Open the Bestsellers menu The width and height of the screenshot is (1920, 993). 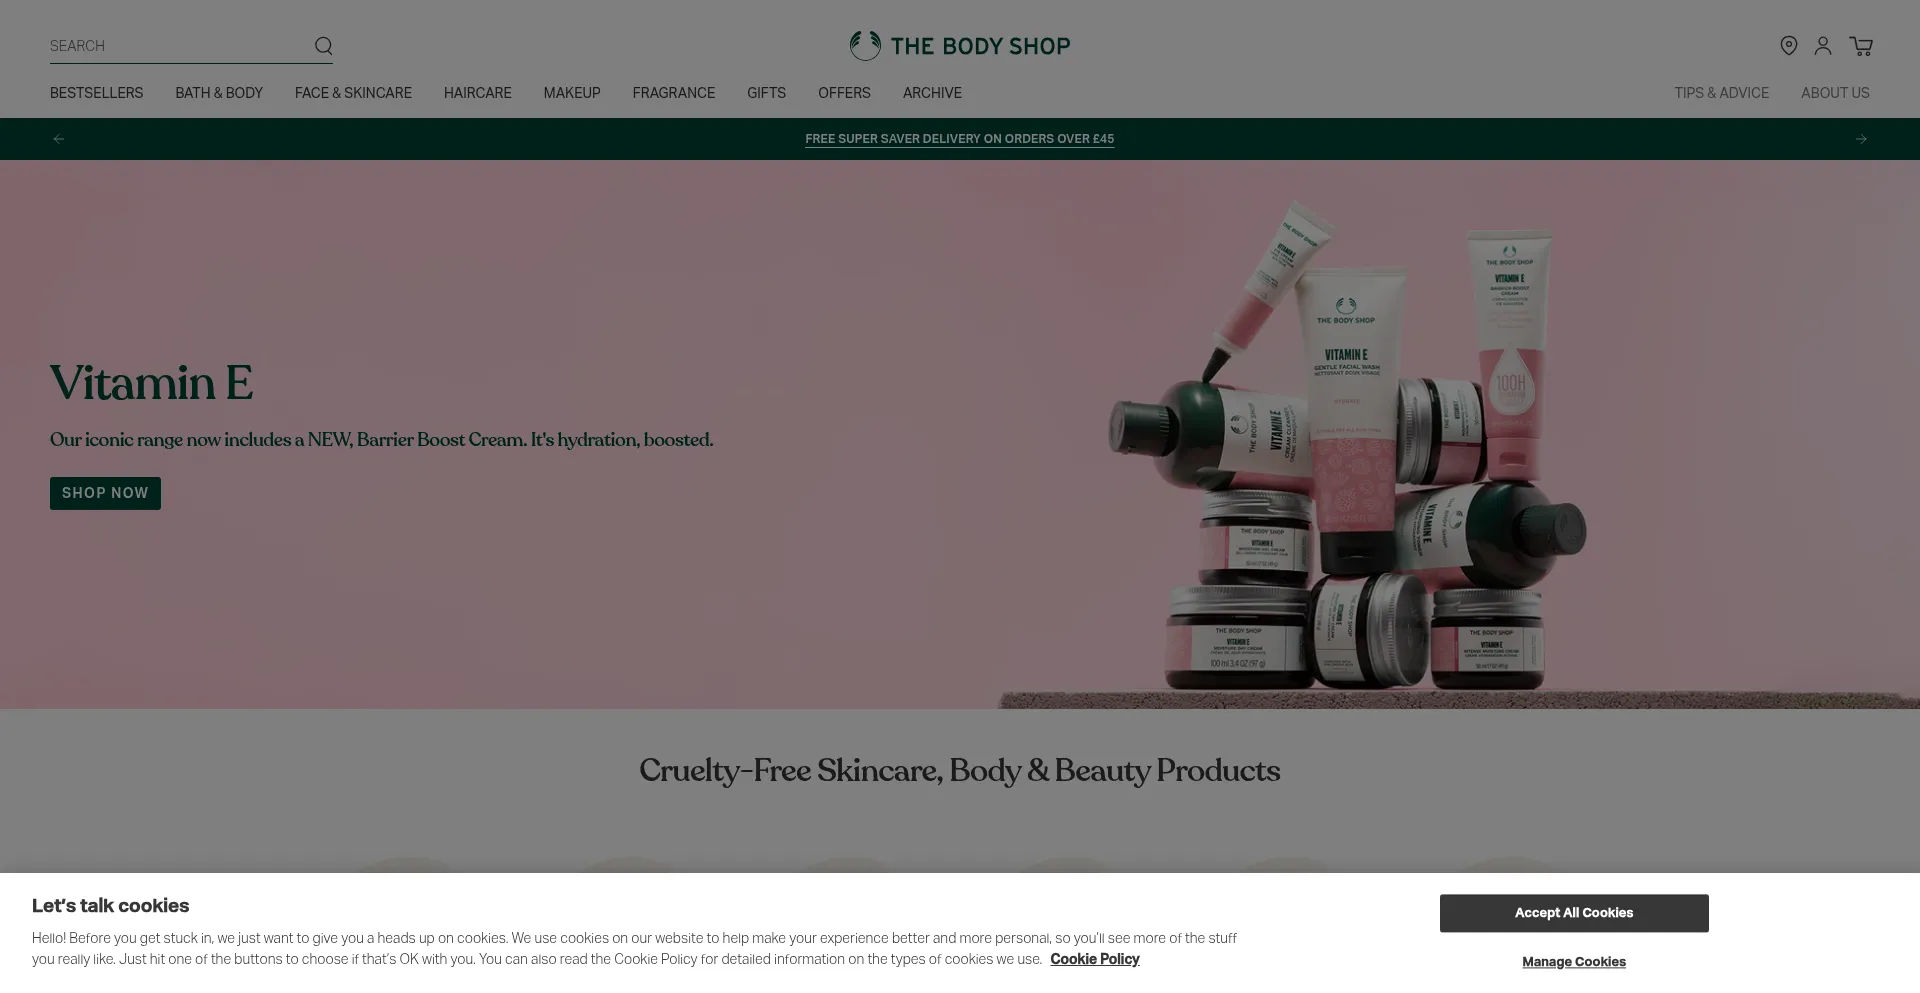[97, 93]
